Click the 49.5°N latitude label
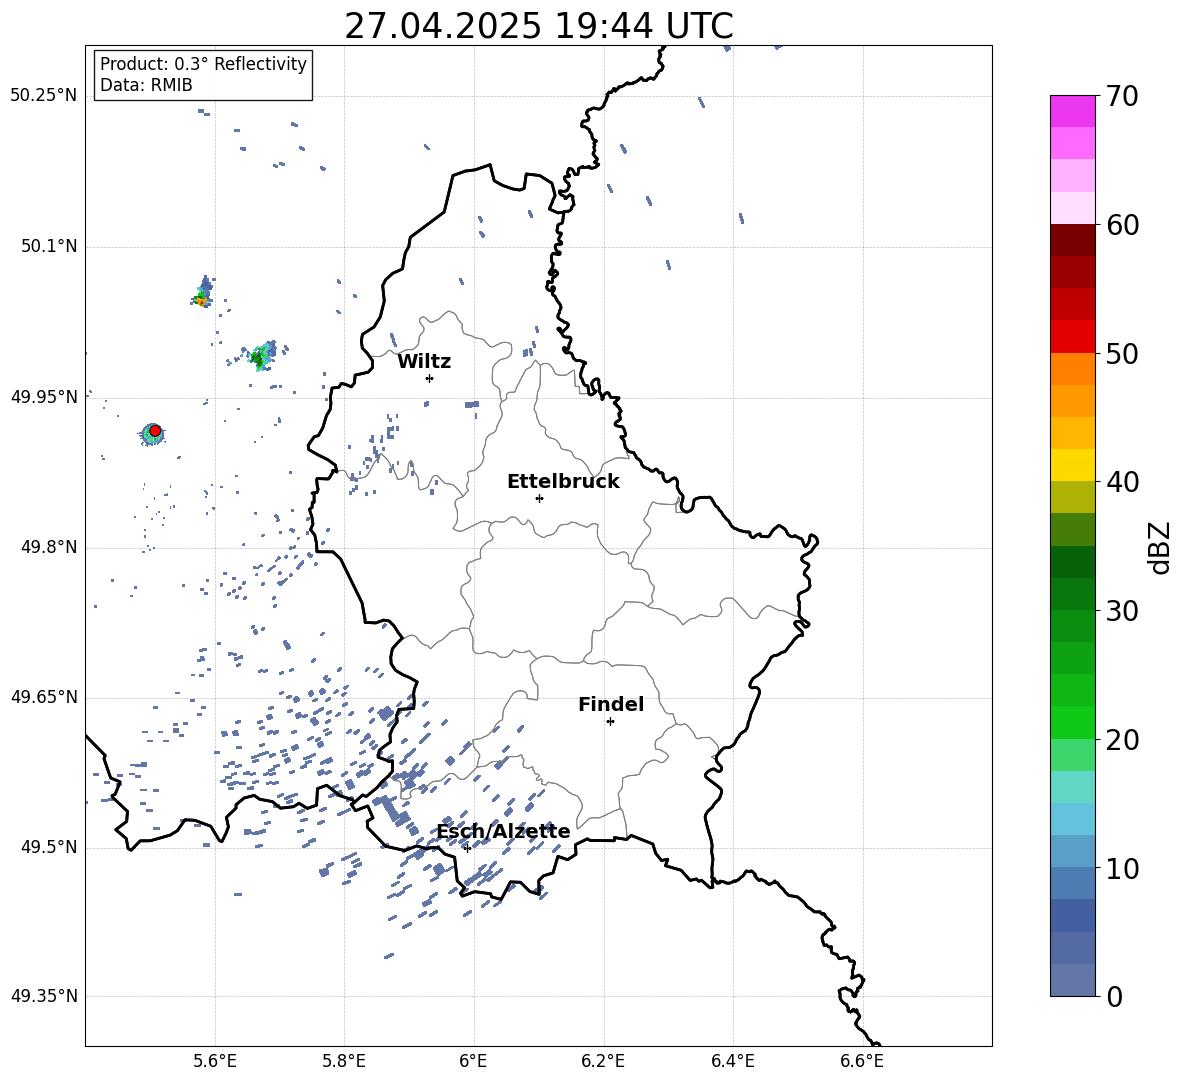Image resolution: width=1184 pixels, height=1081 pixels. 49,847
